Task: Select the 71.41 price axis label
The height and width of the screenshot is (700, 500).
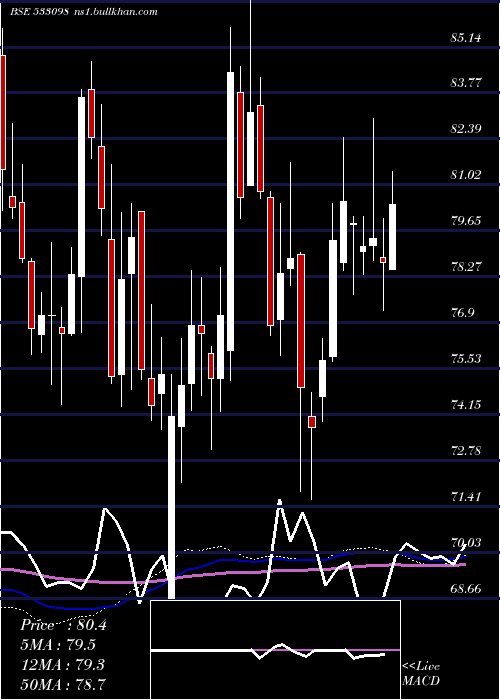Action: 466,496
